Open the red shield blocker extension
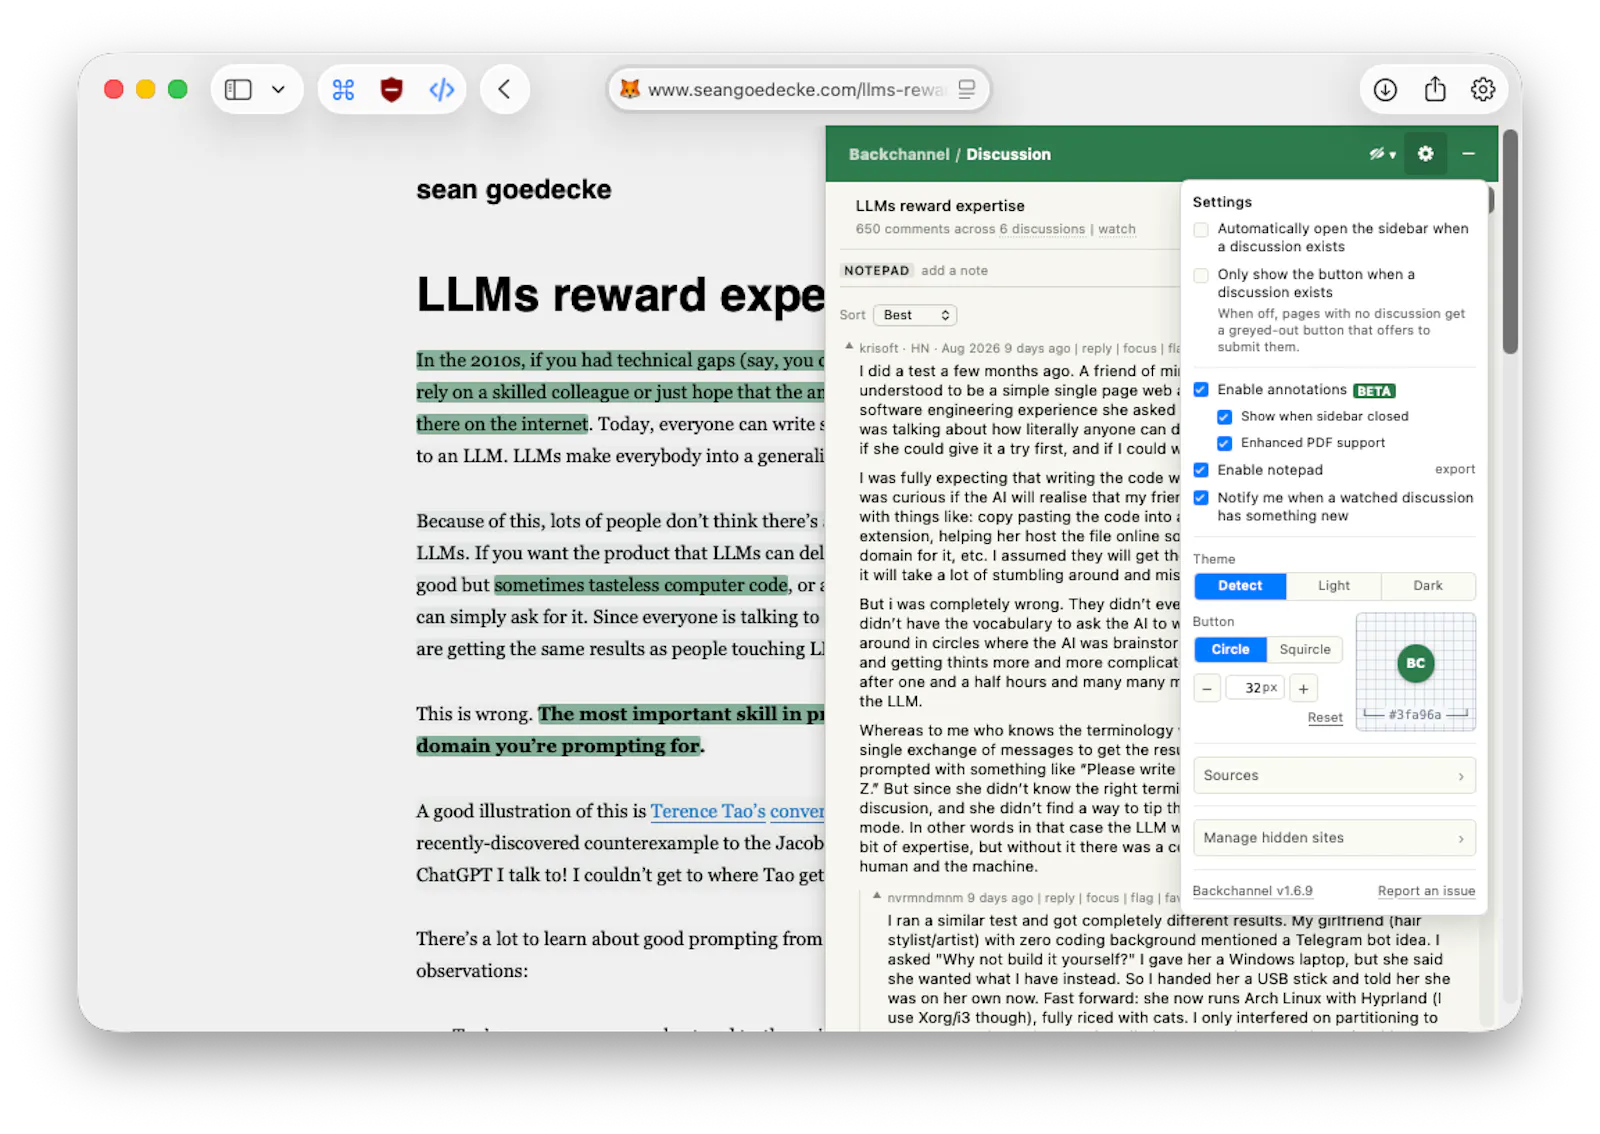Image resolution: width=1600 pixels, height=1134 pixels. pos(392,90)
